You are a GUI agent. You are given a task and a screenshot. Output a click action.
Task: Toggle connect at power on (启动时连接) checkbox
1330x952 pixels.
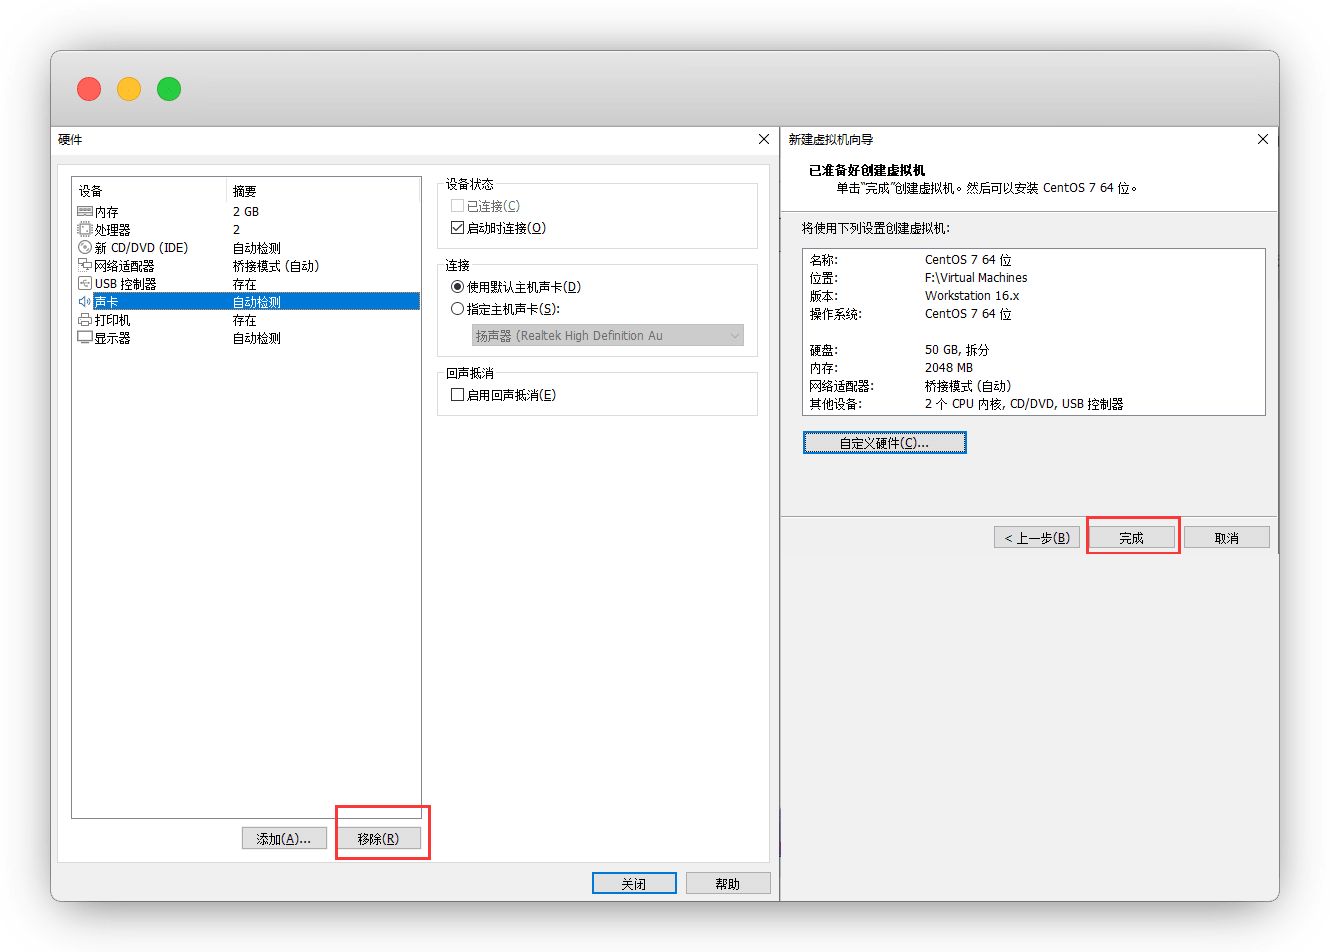(458, 228)
